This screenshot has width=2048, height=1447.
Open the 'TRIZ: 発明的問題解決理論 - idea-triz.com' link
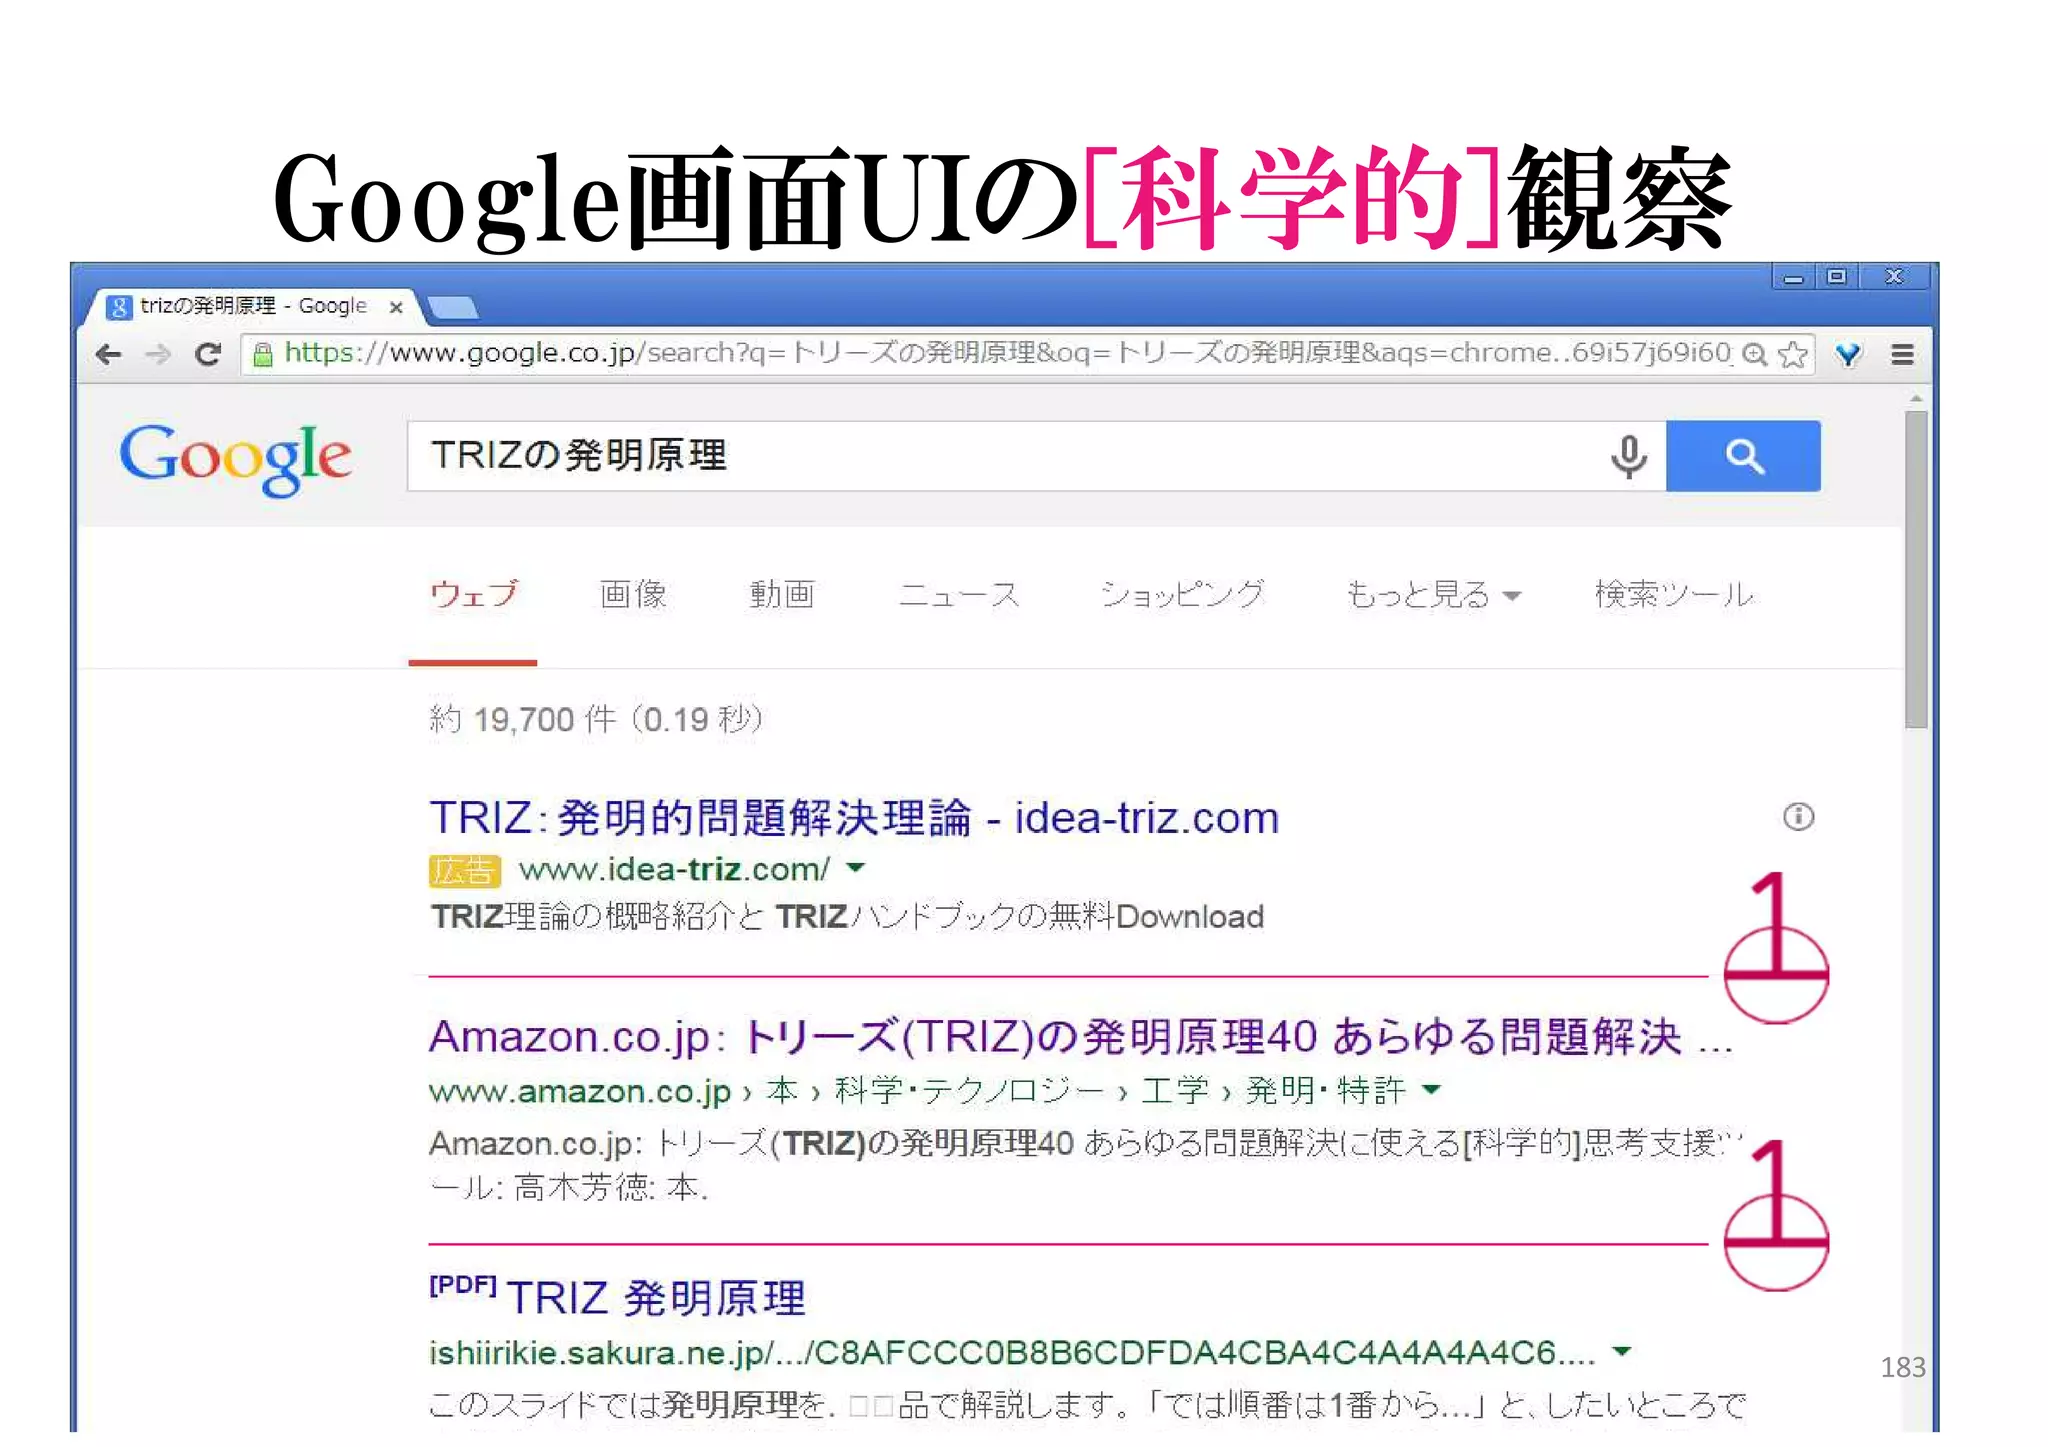(854, 818)
